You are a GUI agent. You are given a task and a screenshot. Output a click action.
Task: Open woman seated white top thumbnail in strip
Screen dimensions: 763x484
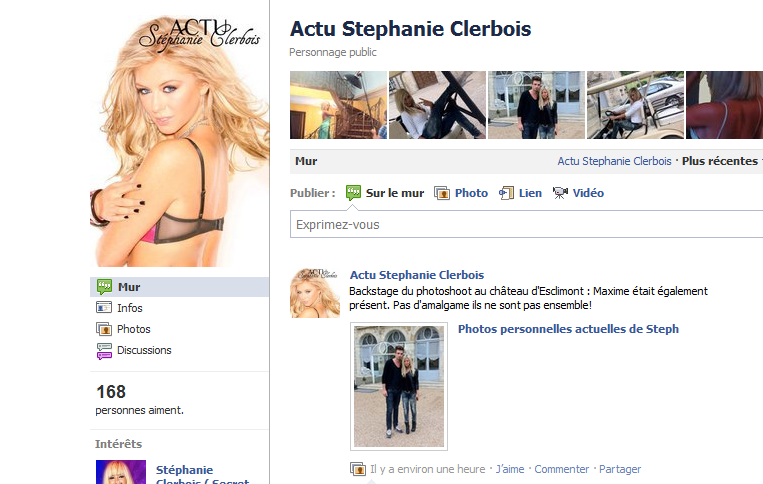(x=437, y=105)
